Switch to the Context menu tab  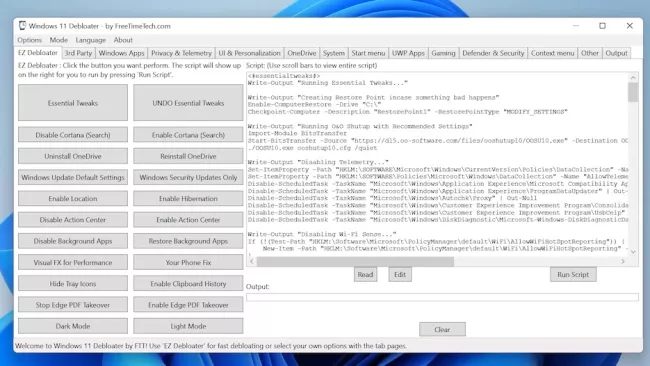553,53
